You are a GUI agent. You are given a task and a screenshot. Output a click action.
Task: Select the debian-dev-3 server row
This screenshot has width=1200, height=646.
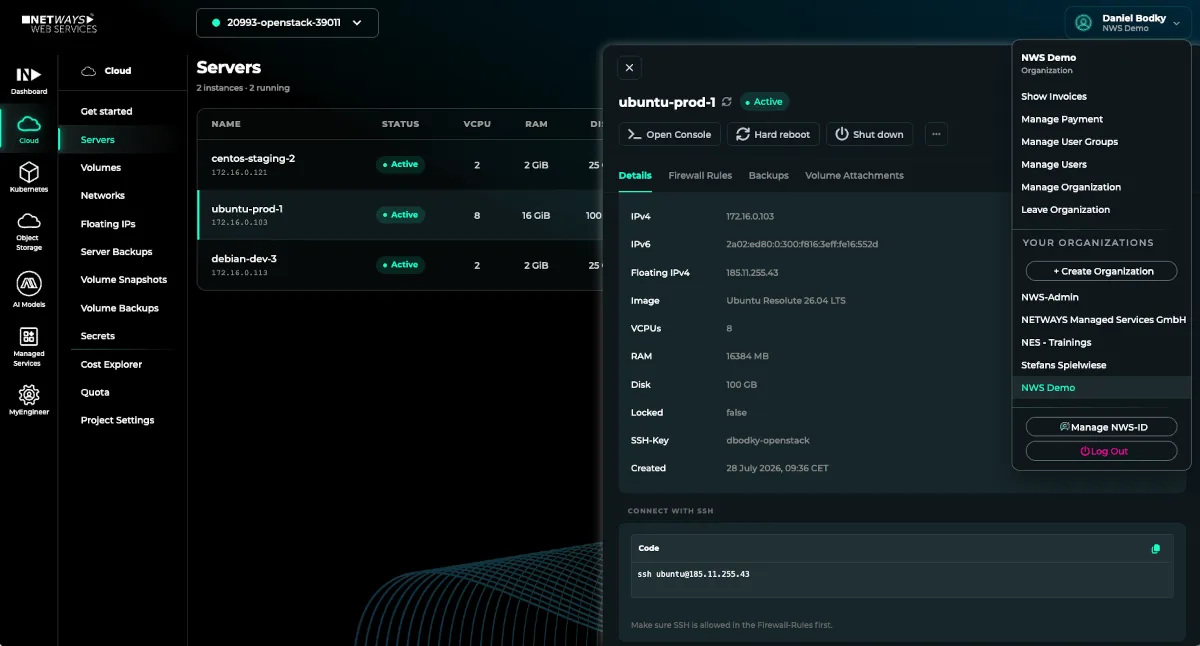pos(400,265)
